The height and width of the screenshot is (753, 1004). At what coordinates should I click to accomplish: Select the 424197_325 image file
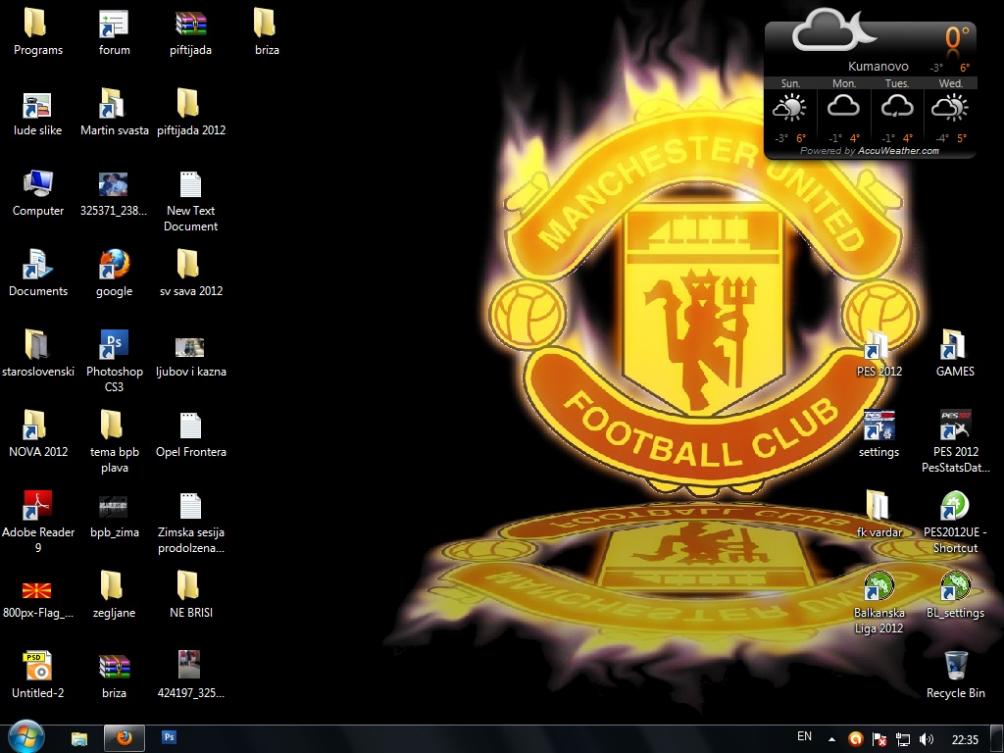click(190, 666)
